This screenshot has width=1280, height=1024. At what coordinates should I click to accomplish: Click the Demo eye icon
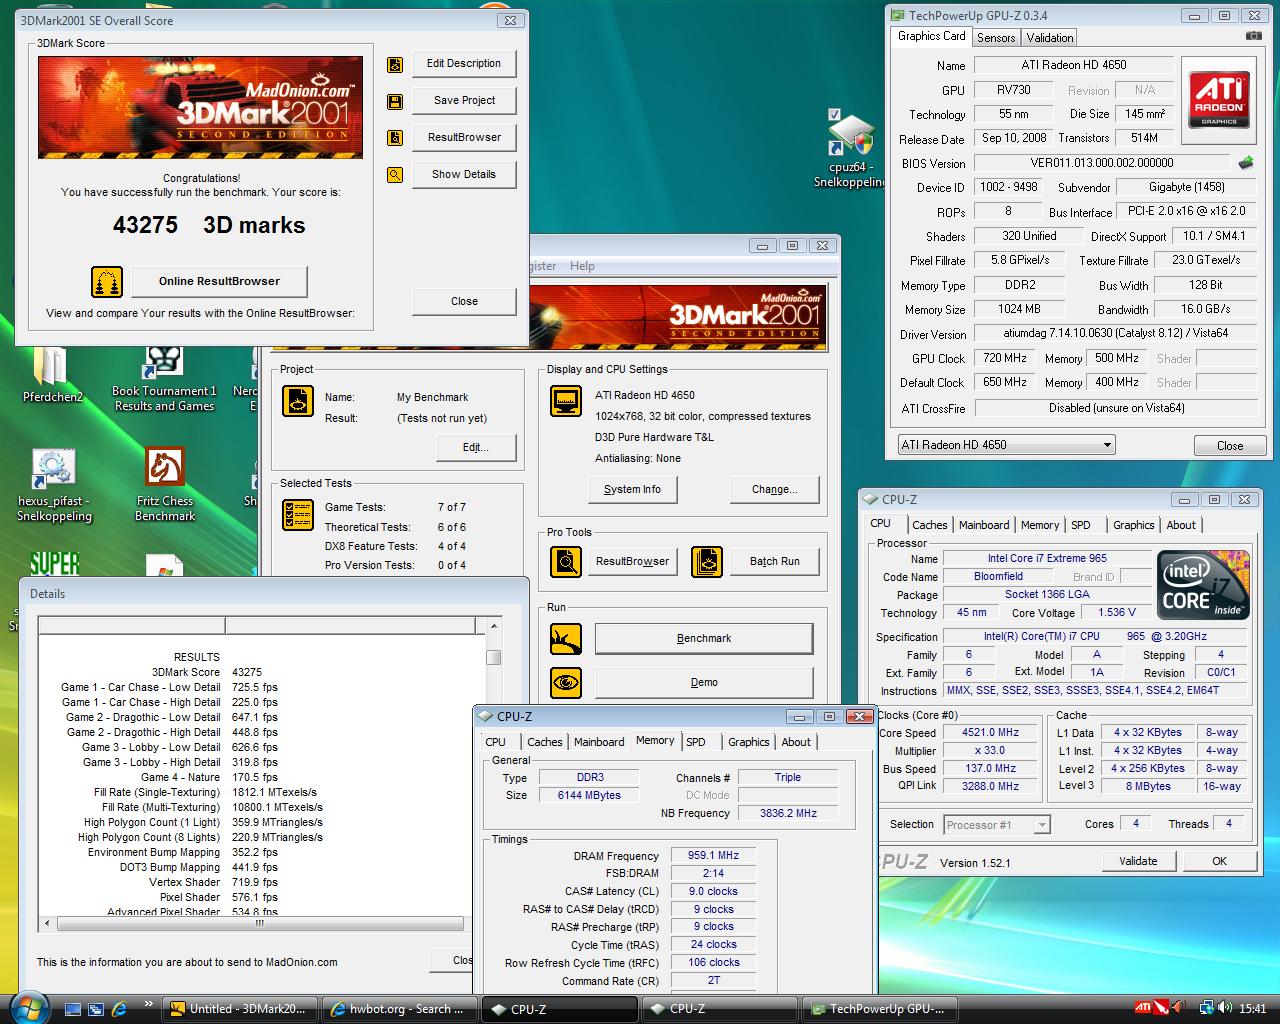(566, 682)
